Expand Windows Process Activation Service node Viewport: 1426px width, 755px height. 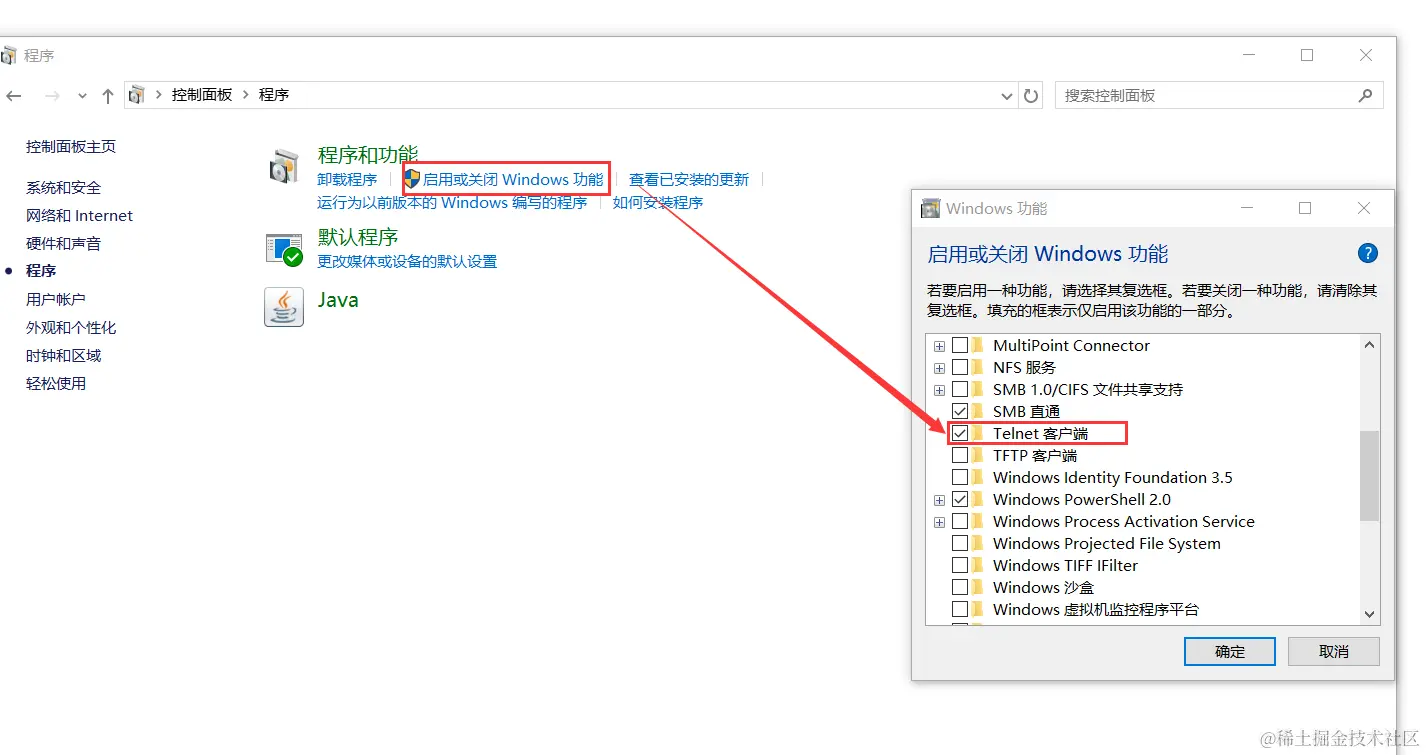click(x=939, y=522)
